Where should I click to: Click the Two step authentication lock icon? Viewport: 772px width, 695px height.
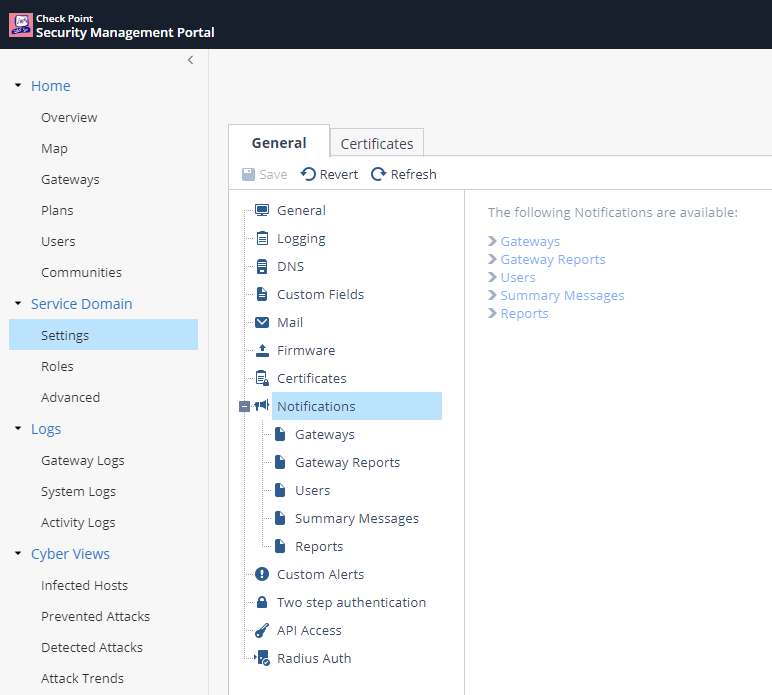pyautogui.click(x=262, y=603)
